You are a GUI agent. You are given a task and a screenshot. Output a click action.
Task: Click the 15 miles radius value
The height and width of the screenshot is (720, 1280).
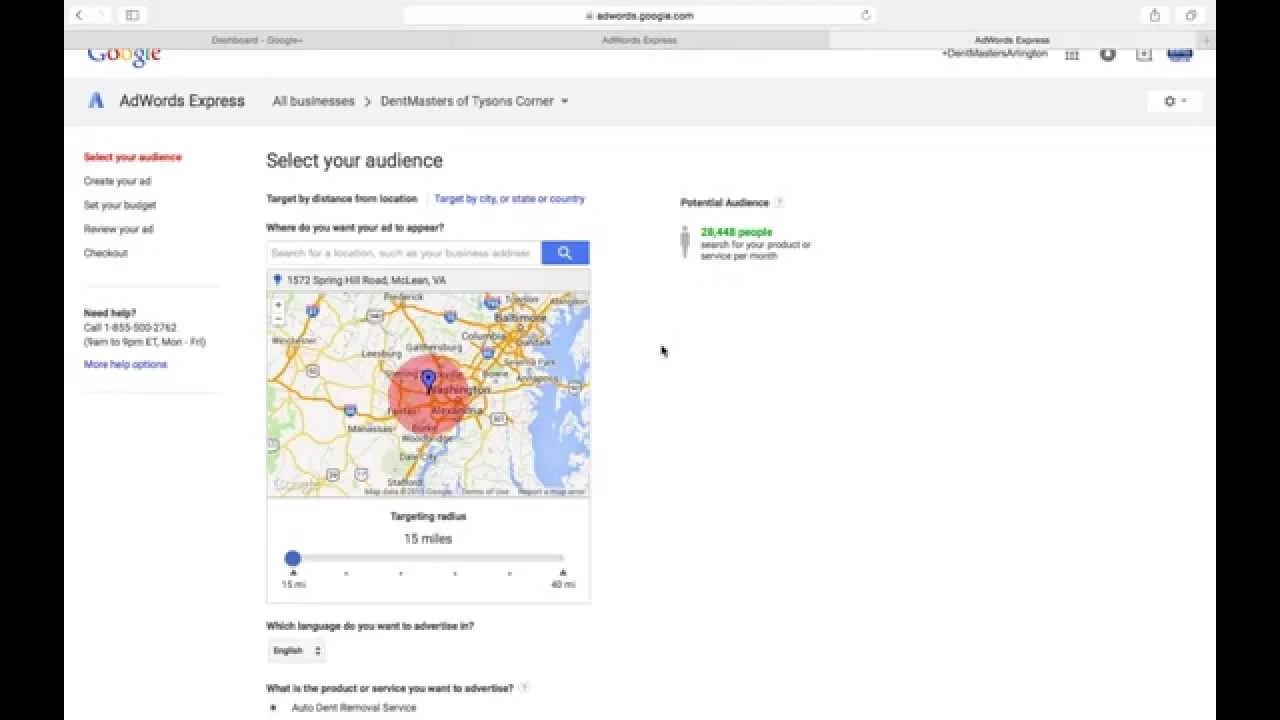click(428, 539)
